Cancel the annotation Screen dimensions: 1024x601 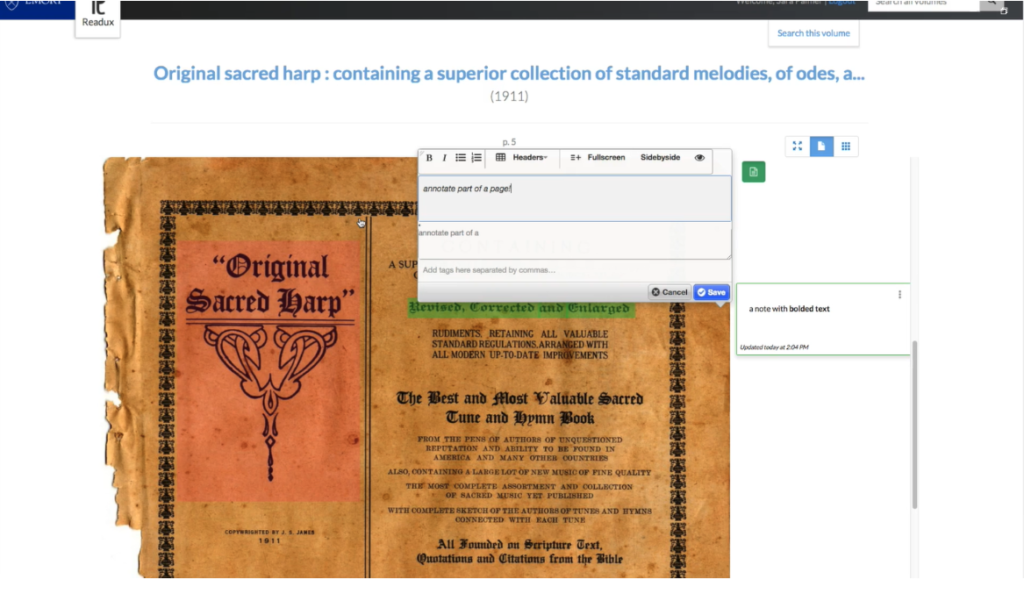(669, 292)
